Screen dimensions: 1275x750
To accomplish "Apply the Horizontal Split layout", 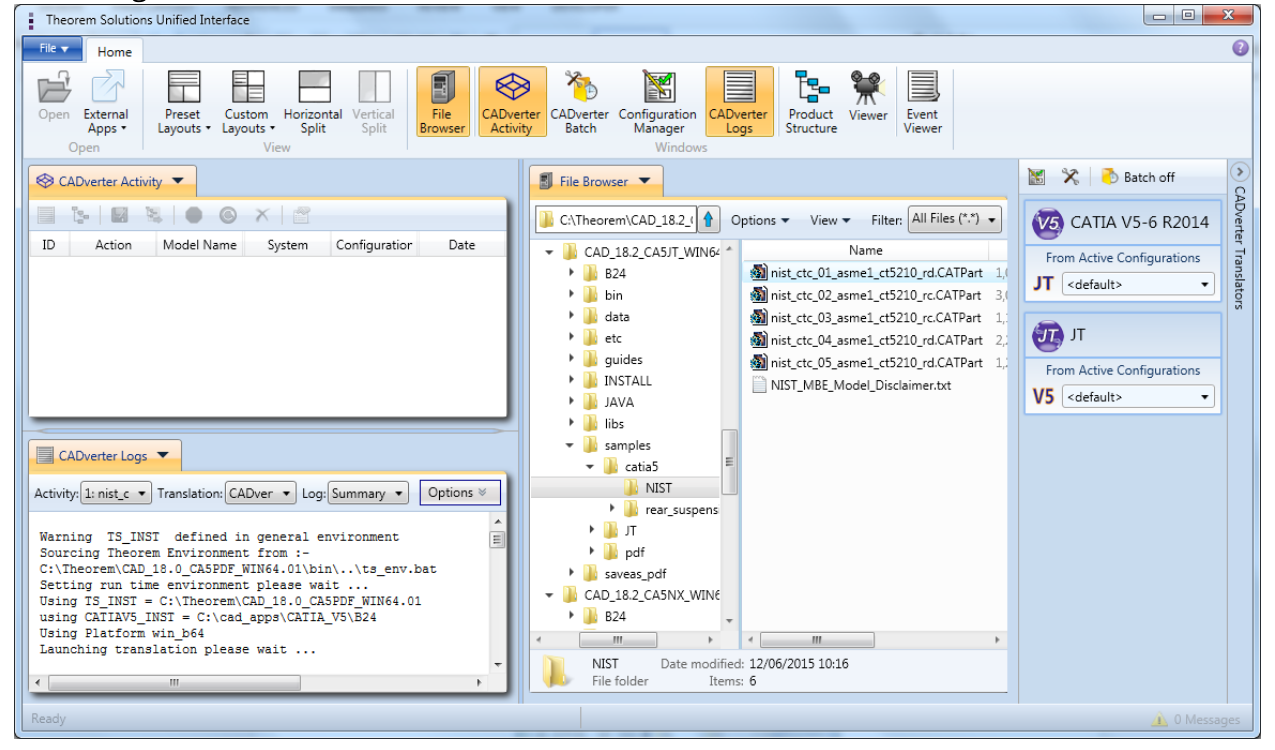I will (313, 102).
